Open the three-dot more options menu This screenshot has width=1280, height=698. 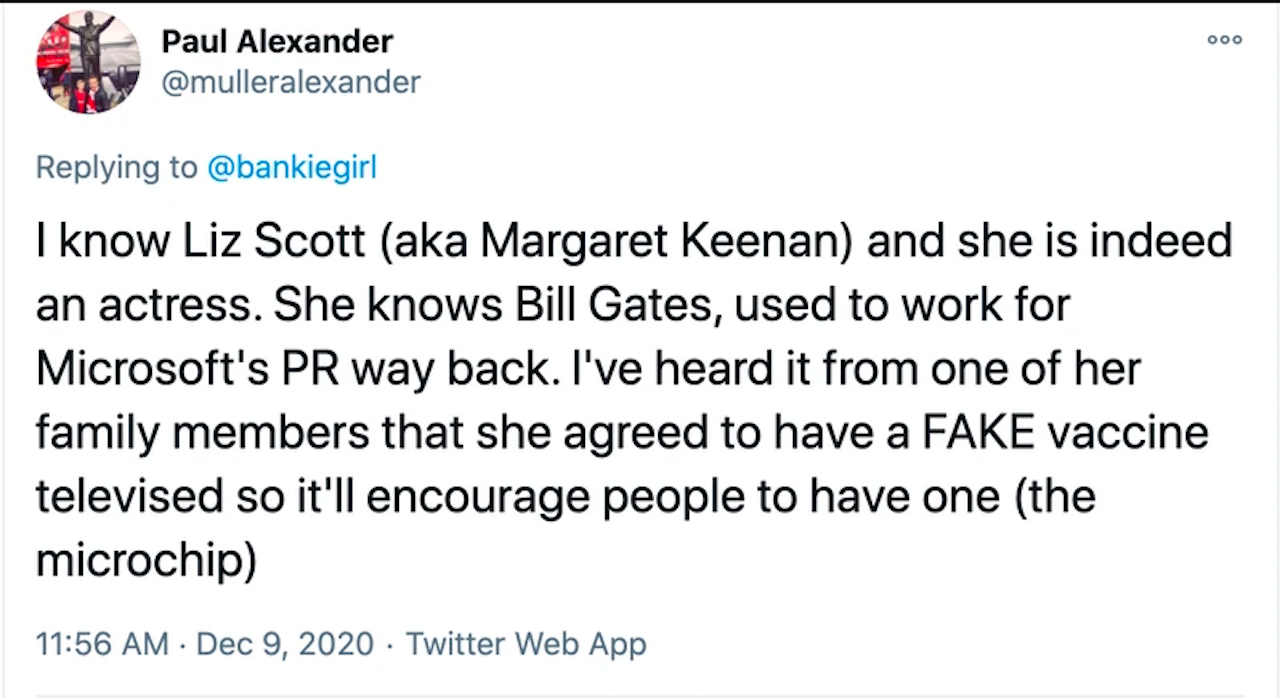click(x=1224, y=40)
